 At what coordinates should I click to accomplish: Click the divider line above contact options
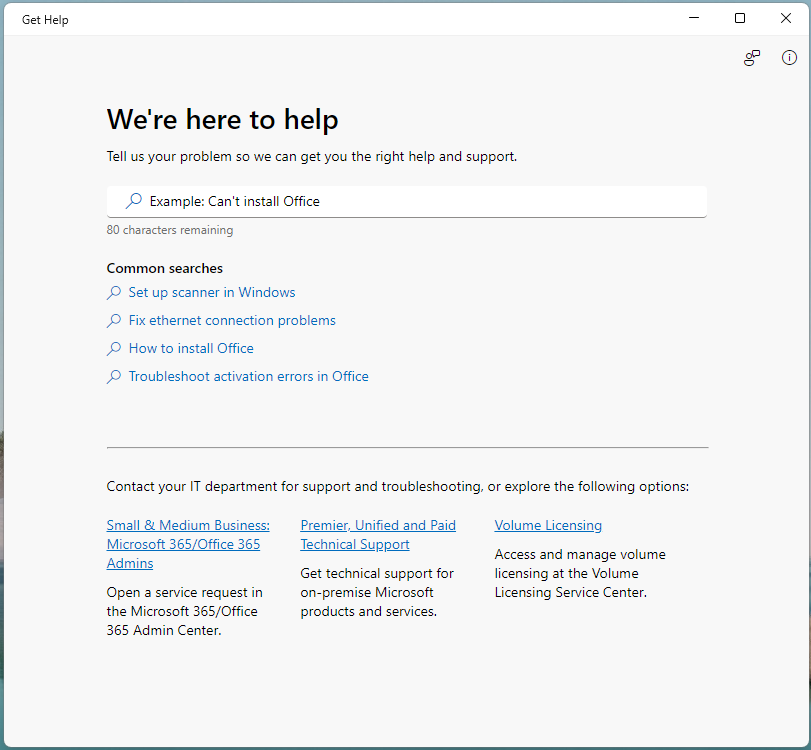(x=407, y=446)
